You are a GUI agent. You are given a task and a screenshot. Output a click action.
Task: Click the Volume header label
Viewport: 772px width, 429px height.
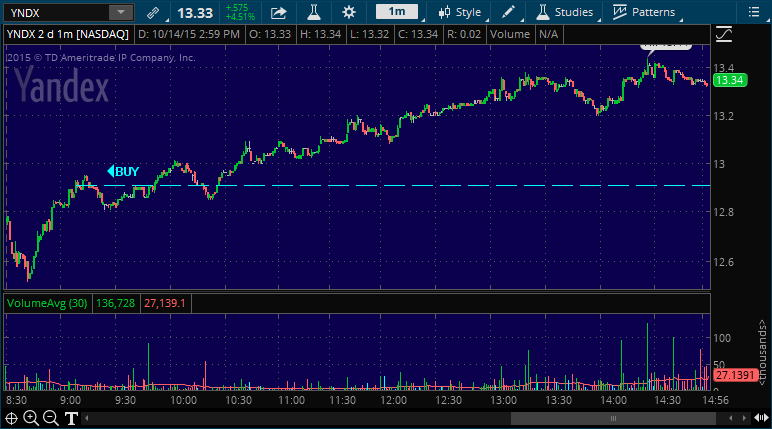[x=510, y=34]
